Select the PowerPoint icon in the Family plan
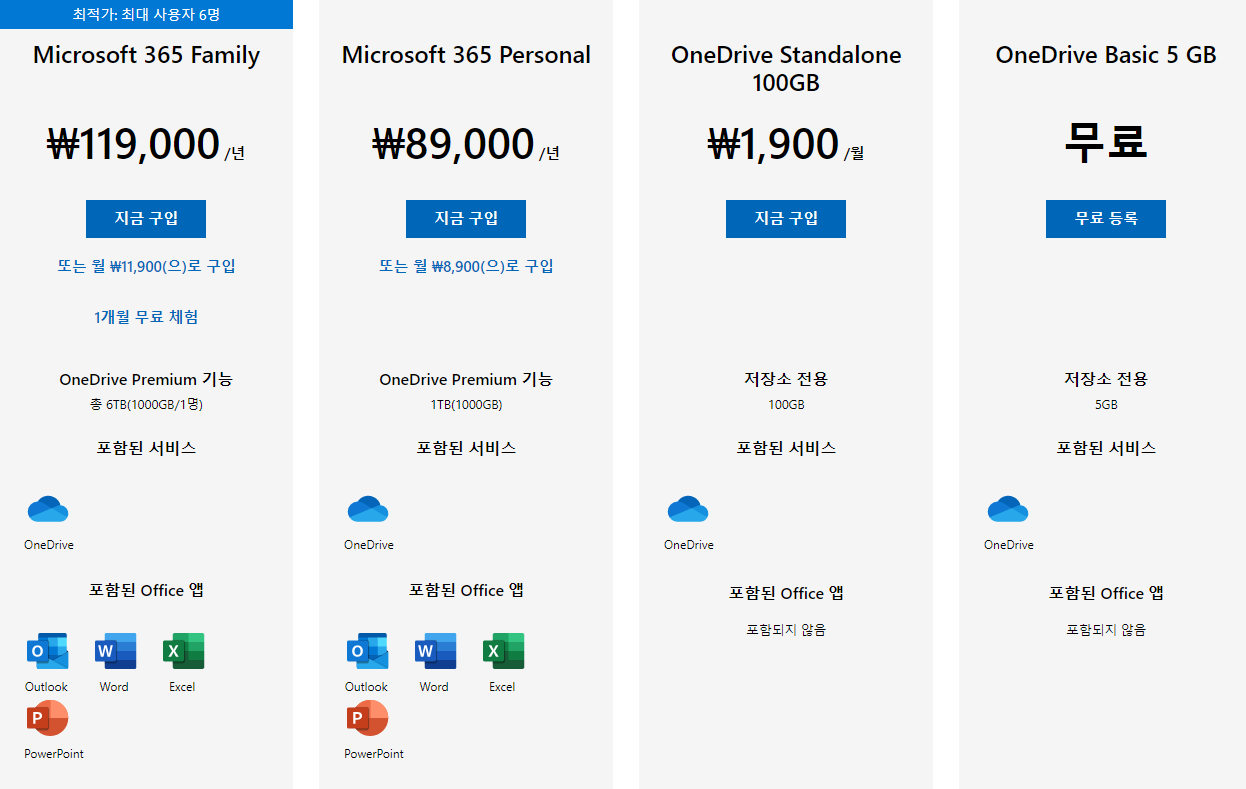The width and height of the screenshot is (1246, 789). pyautogui.click(x=47, y=718)
